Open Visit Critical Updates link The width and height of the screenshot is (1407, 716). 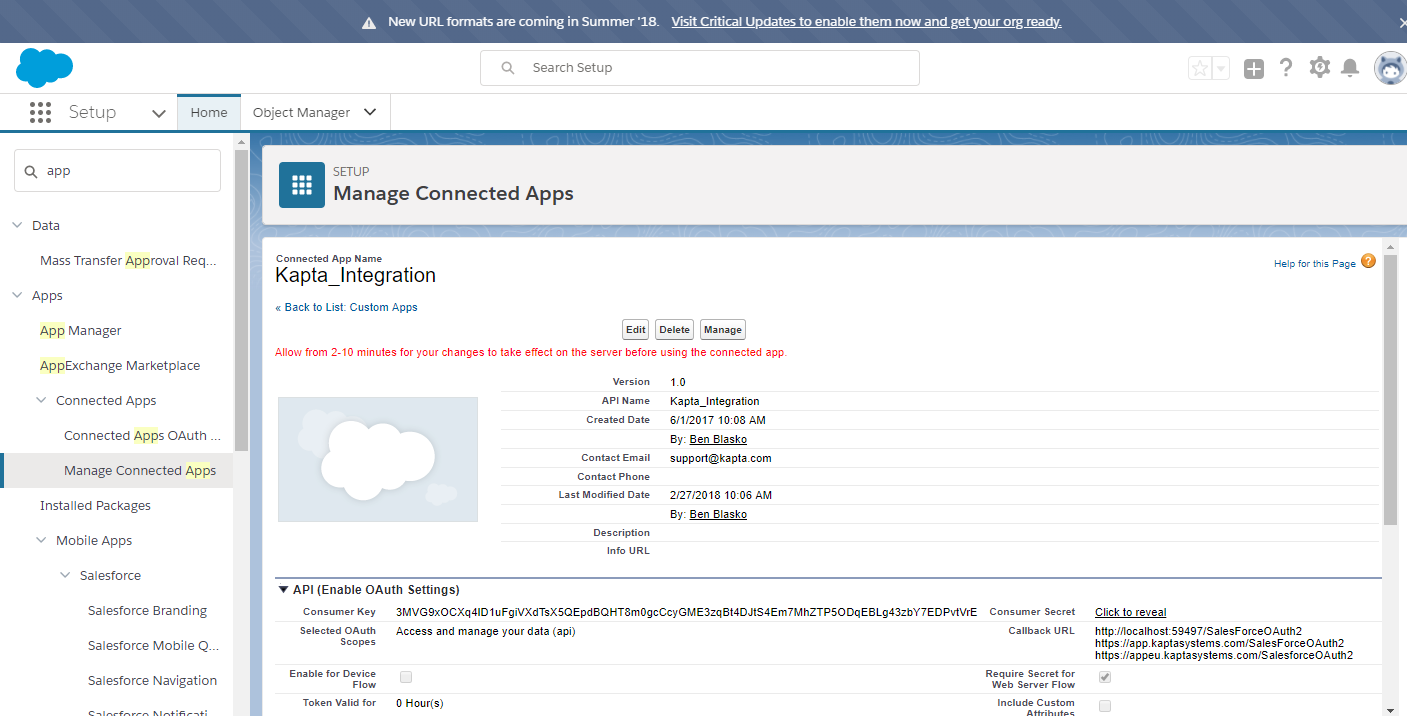click(x=866, y=21)
